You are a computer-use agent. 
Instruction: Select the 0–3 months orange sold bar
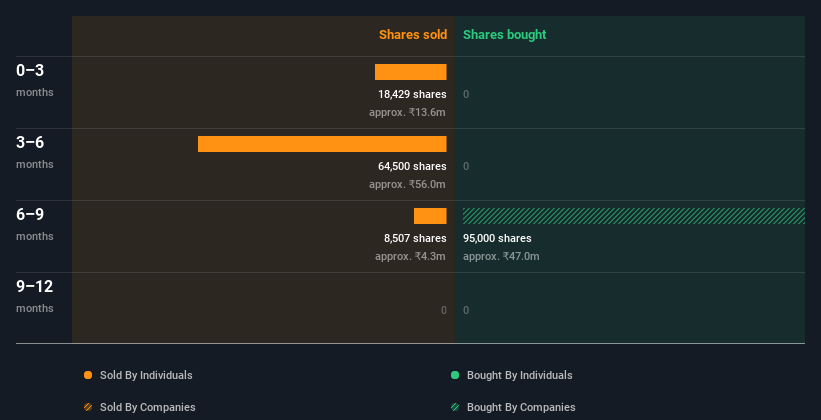[x=410, y=72]
